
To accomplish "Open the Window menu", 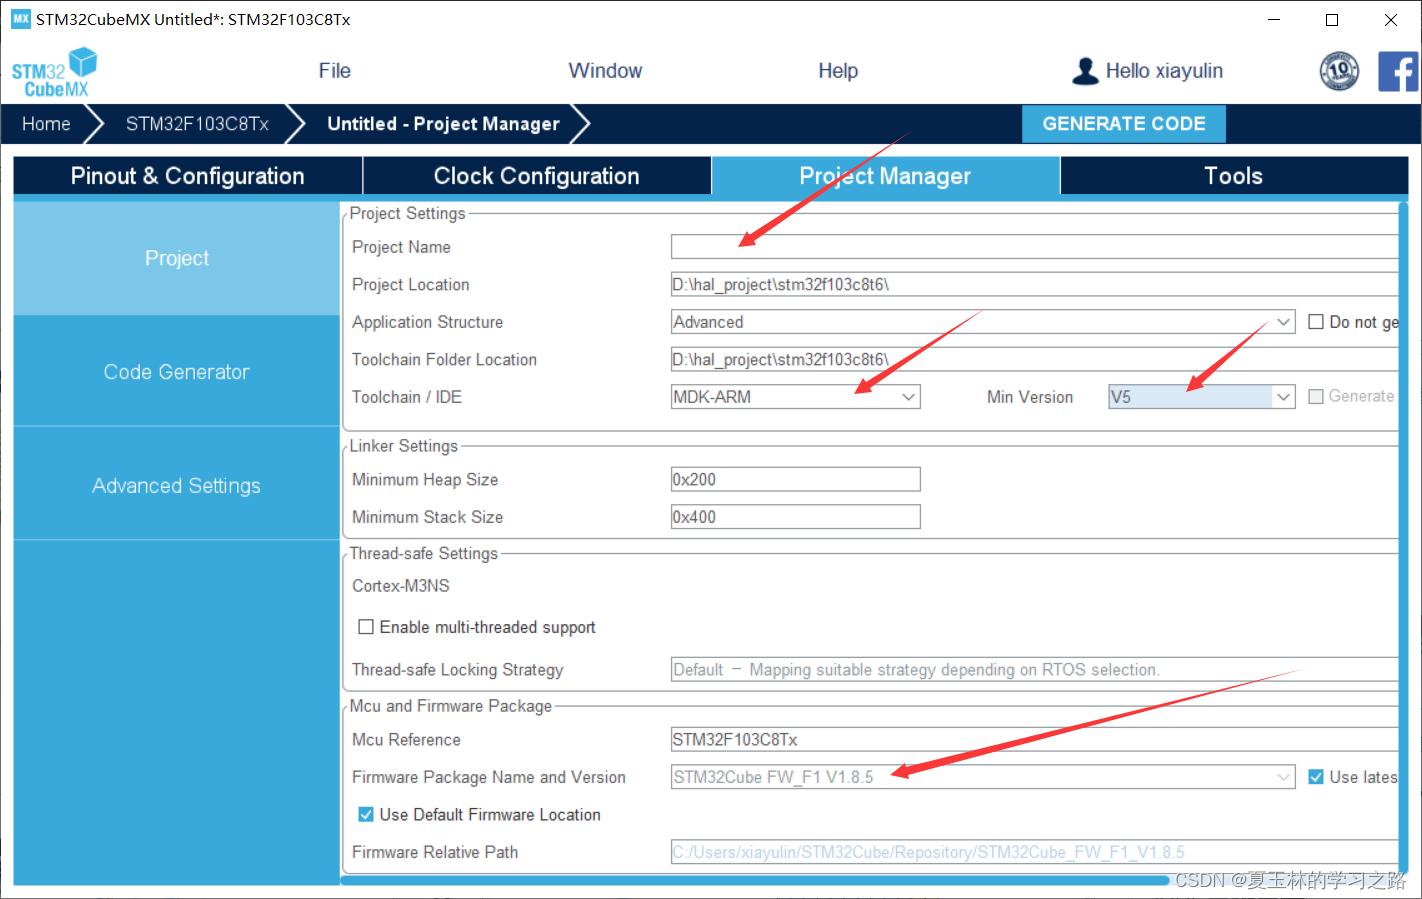I will click(x=605, y=71).
